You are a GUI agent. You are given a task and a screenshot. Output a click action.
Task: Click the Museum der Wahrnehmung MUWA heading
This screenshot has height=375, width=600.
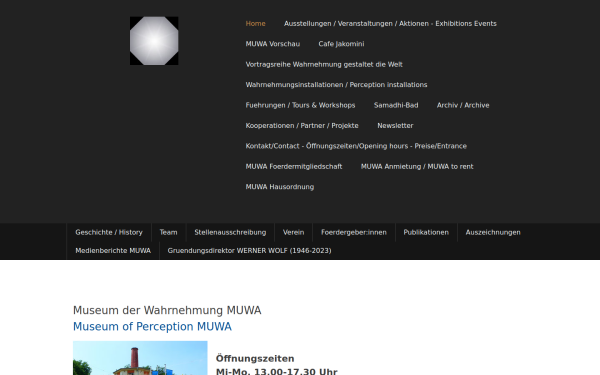tap(167, 310)
